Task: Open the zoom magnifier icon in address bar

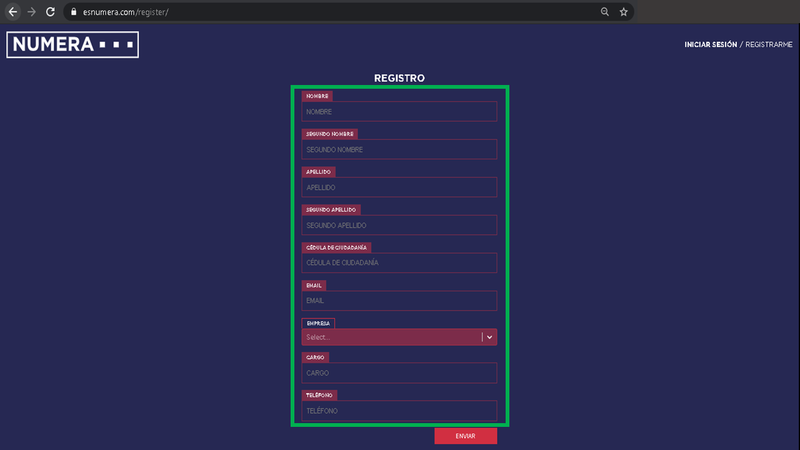Action: coord(604,11)
